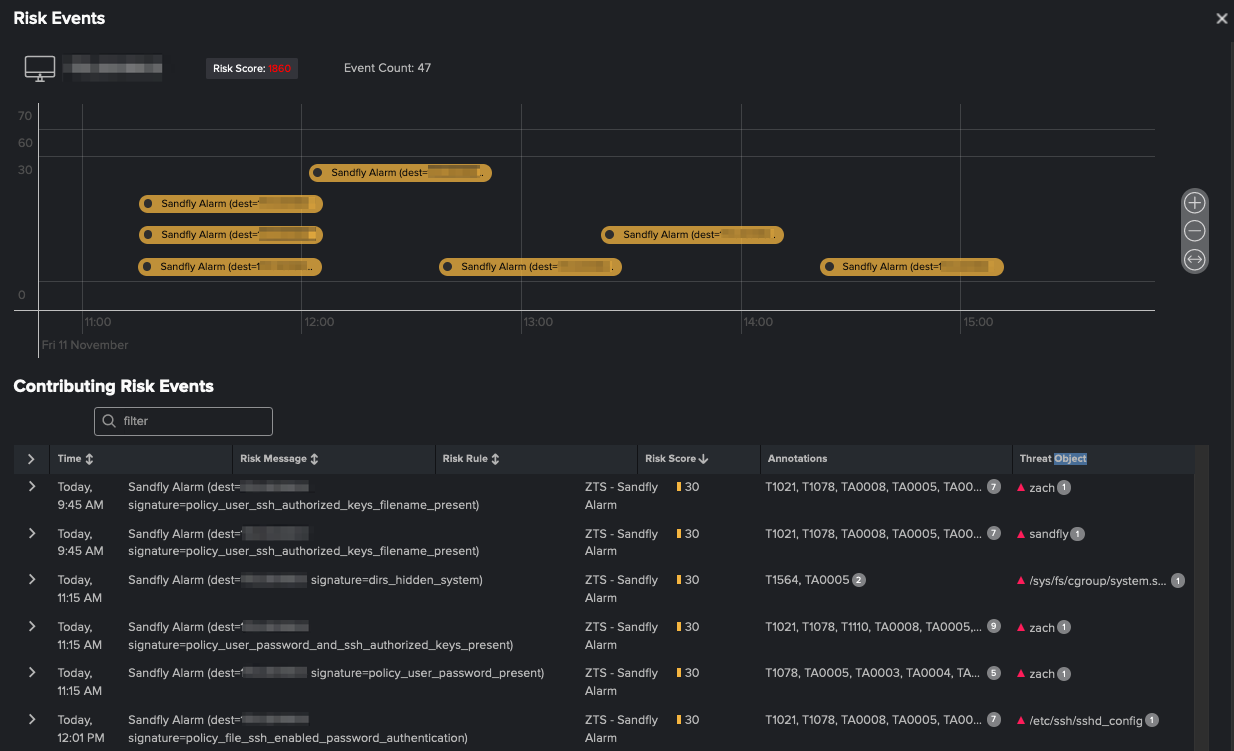Reset the timeline zoom with the arrows icon
Image resolution: width=1234 pixels, height=751 pixels.
tap(1194, 259)
